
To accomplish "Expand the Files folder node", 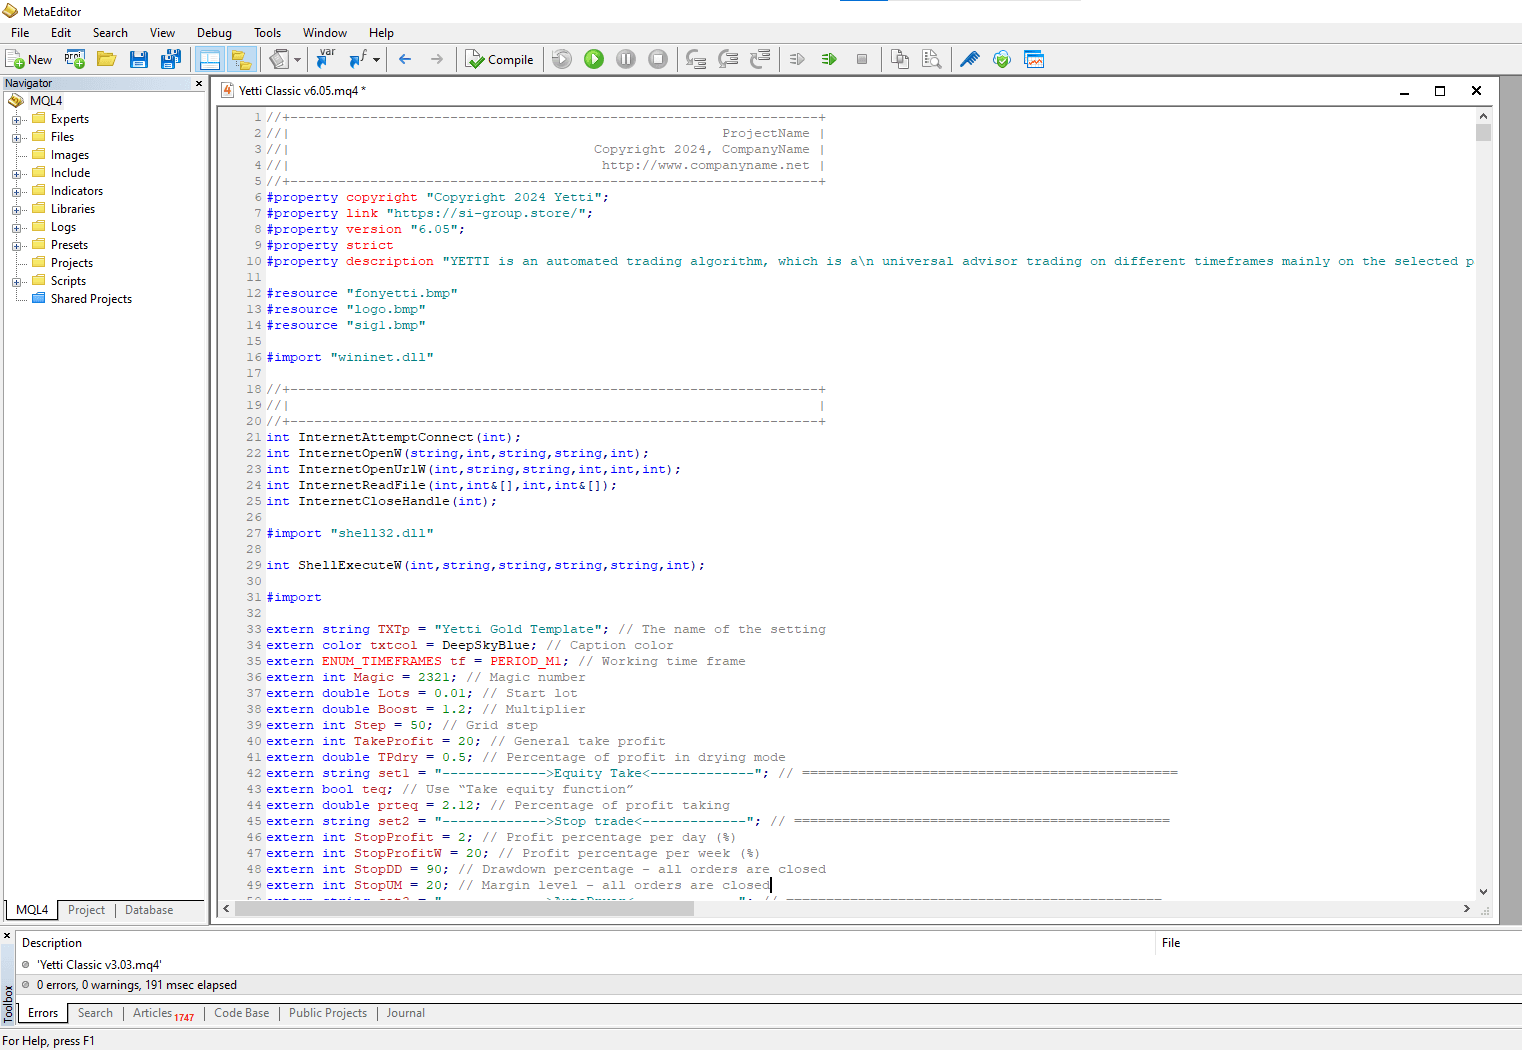I will pyautogui.click(x=17, y=138).
